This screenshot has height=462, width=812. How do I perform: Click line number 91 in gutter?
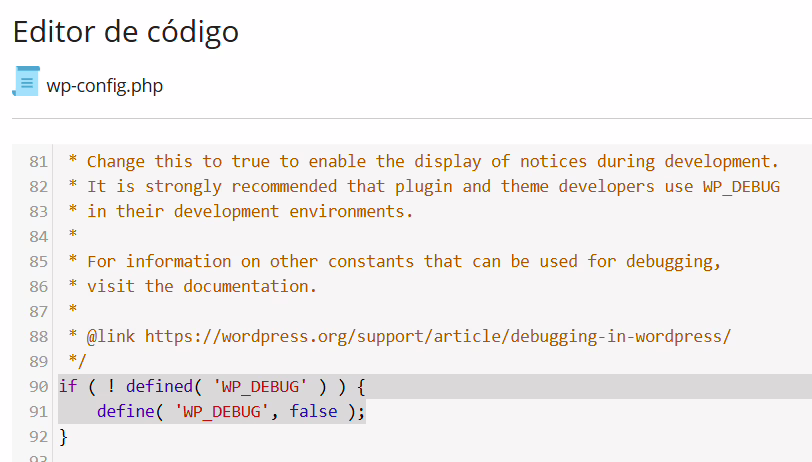[x=38, y=411]
